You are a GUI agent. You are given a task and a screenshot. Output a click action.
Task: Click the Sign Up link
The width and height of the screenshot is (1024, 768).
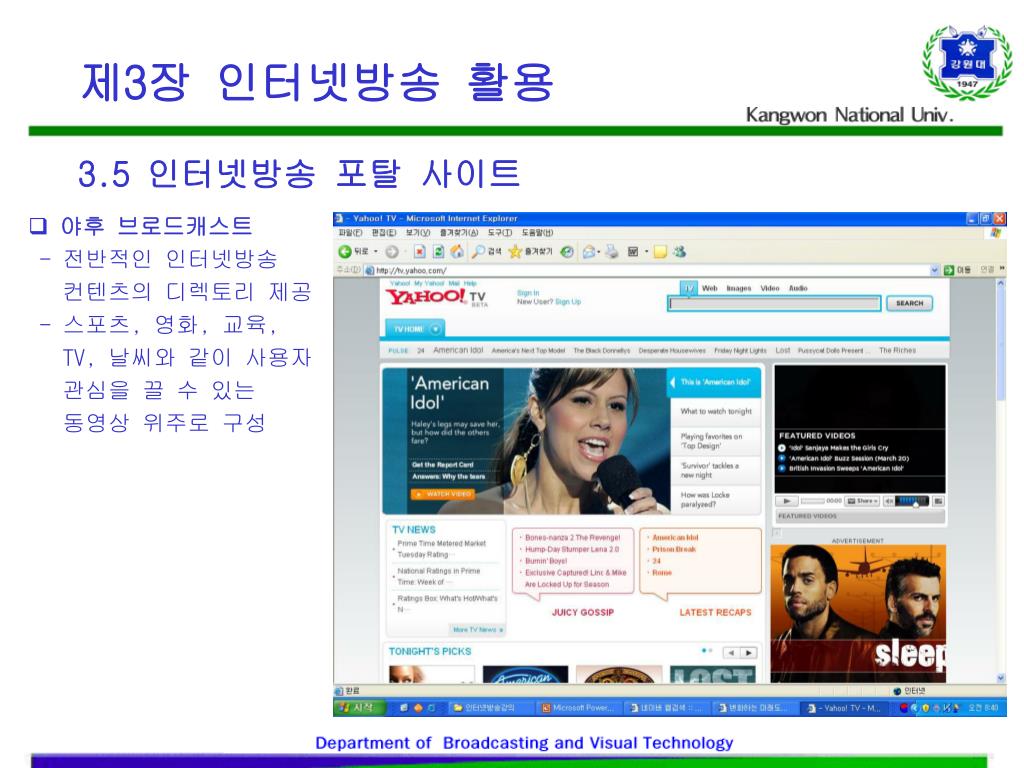pos(568,302)
